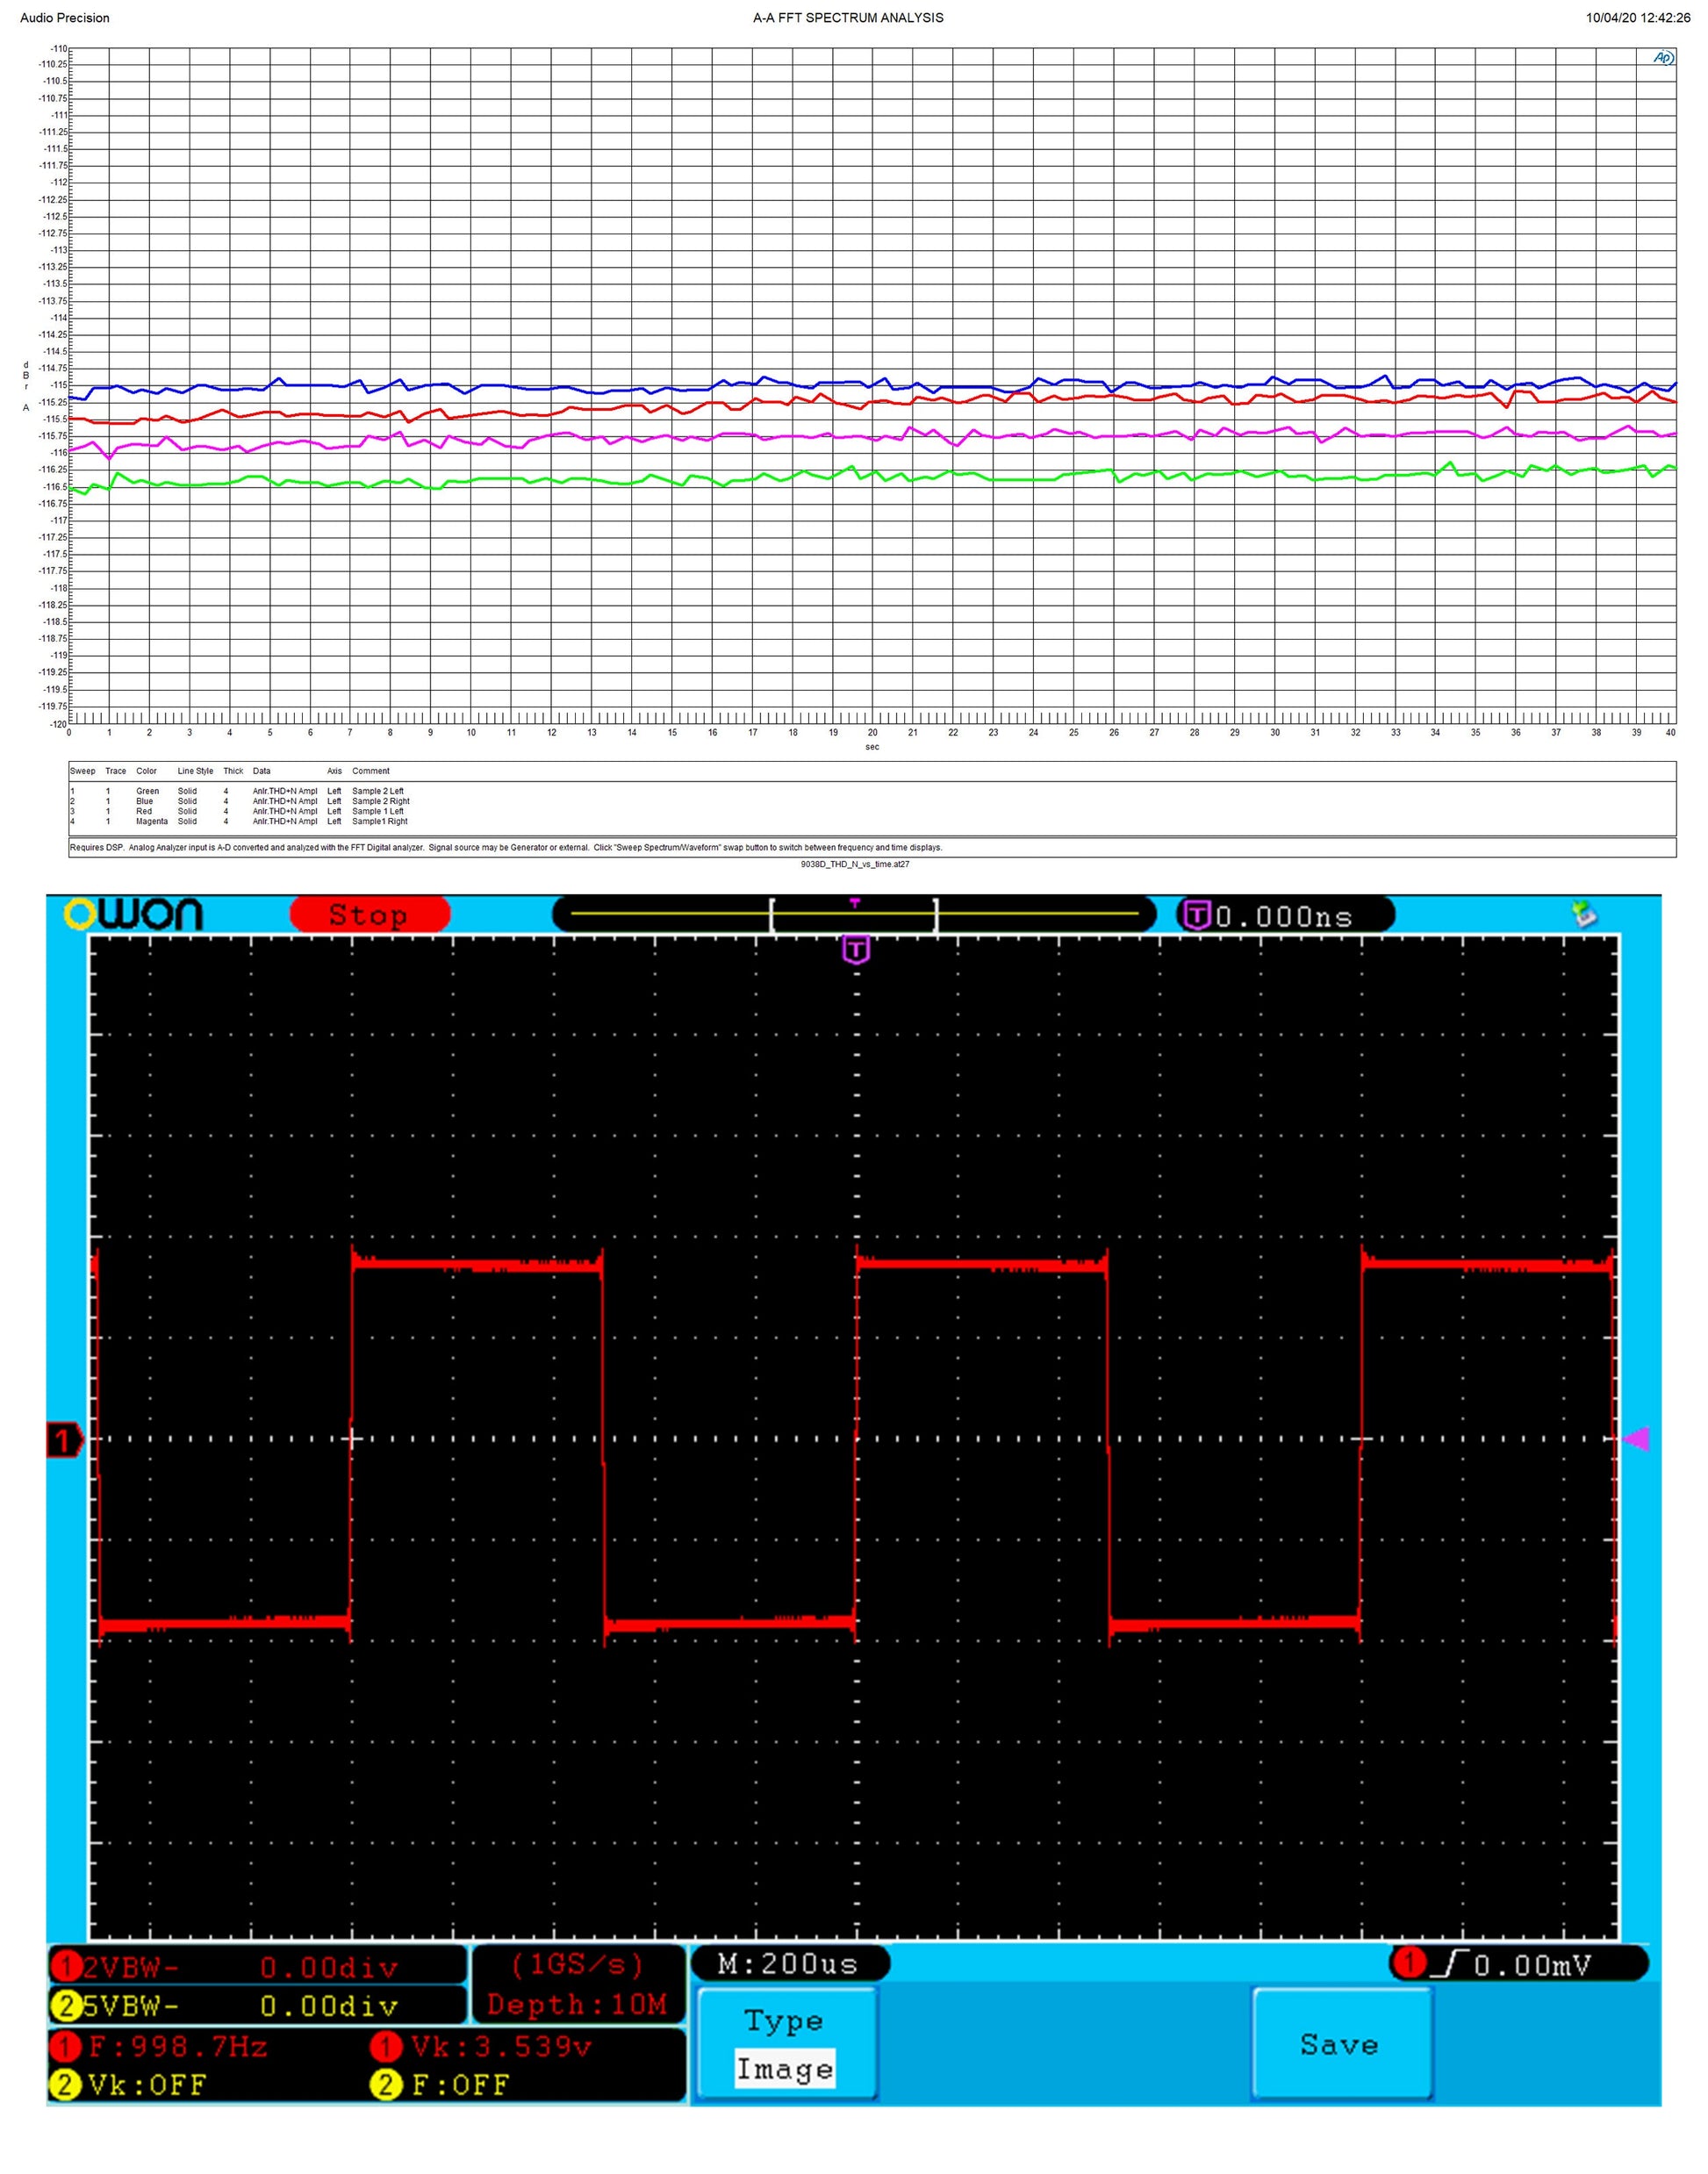Click the purple T trigger position marker

tap(856, 949)
